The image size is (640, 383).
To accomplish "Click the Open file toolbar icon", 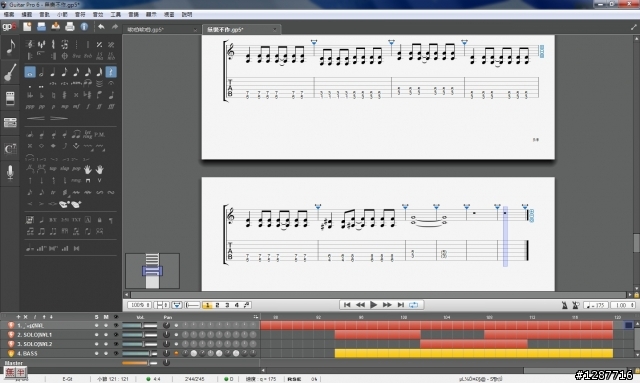I will tap(41, 27).
